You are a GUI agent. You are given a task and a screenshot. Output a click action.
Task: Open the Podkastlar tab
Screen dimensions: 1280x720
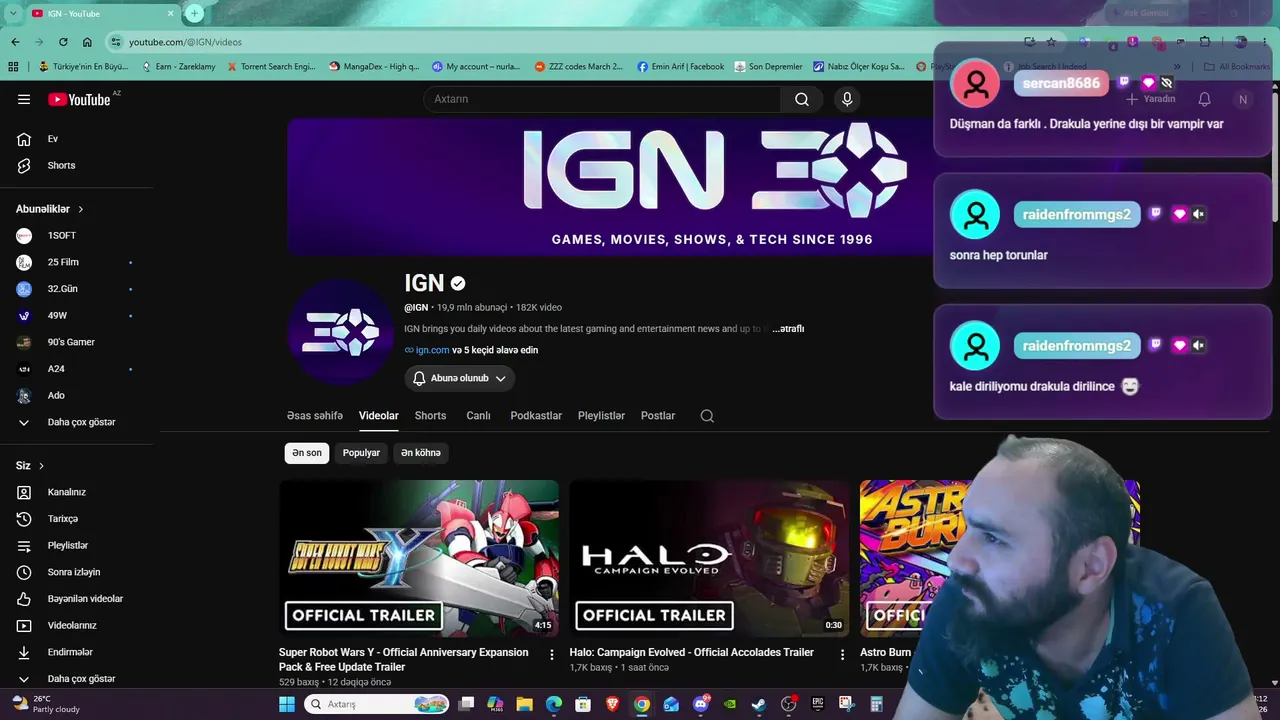536,416
